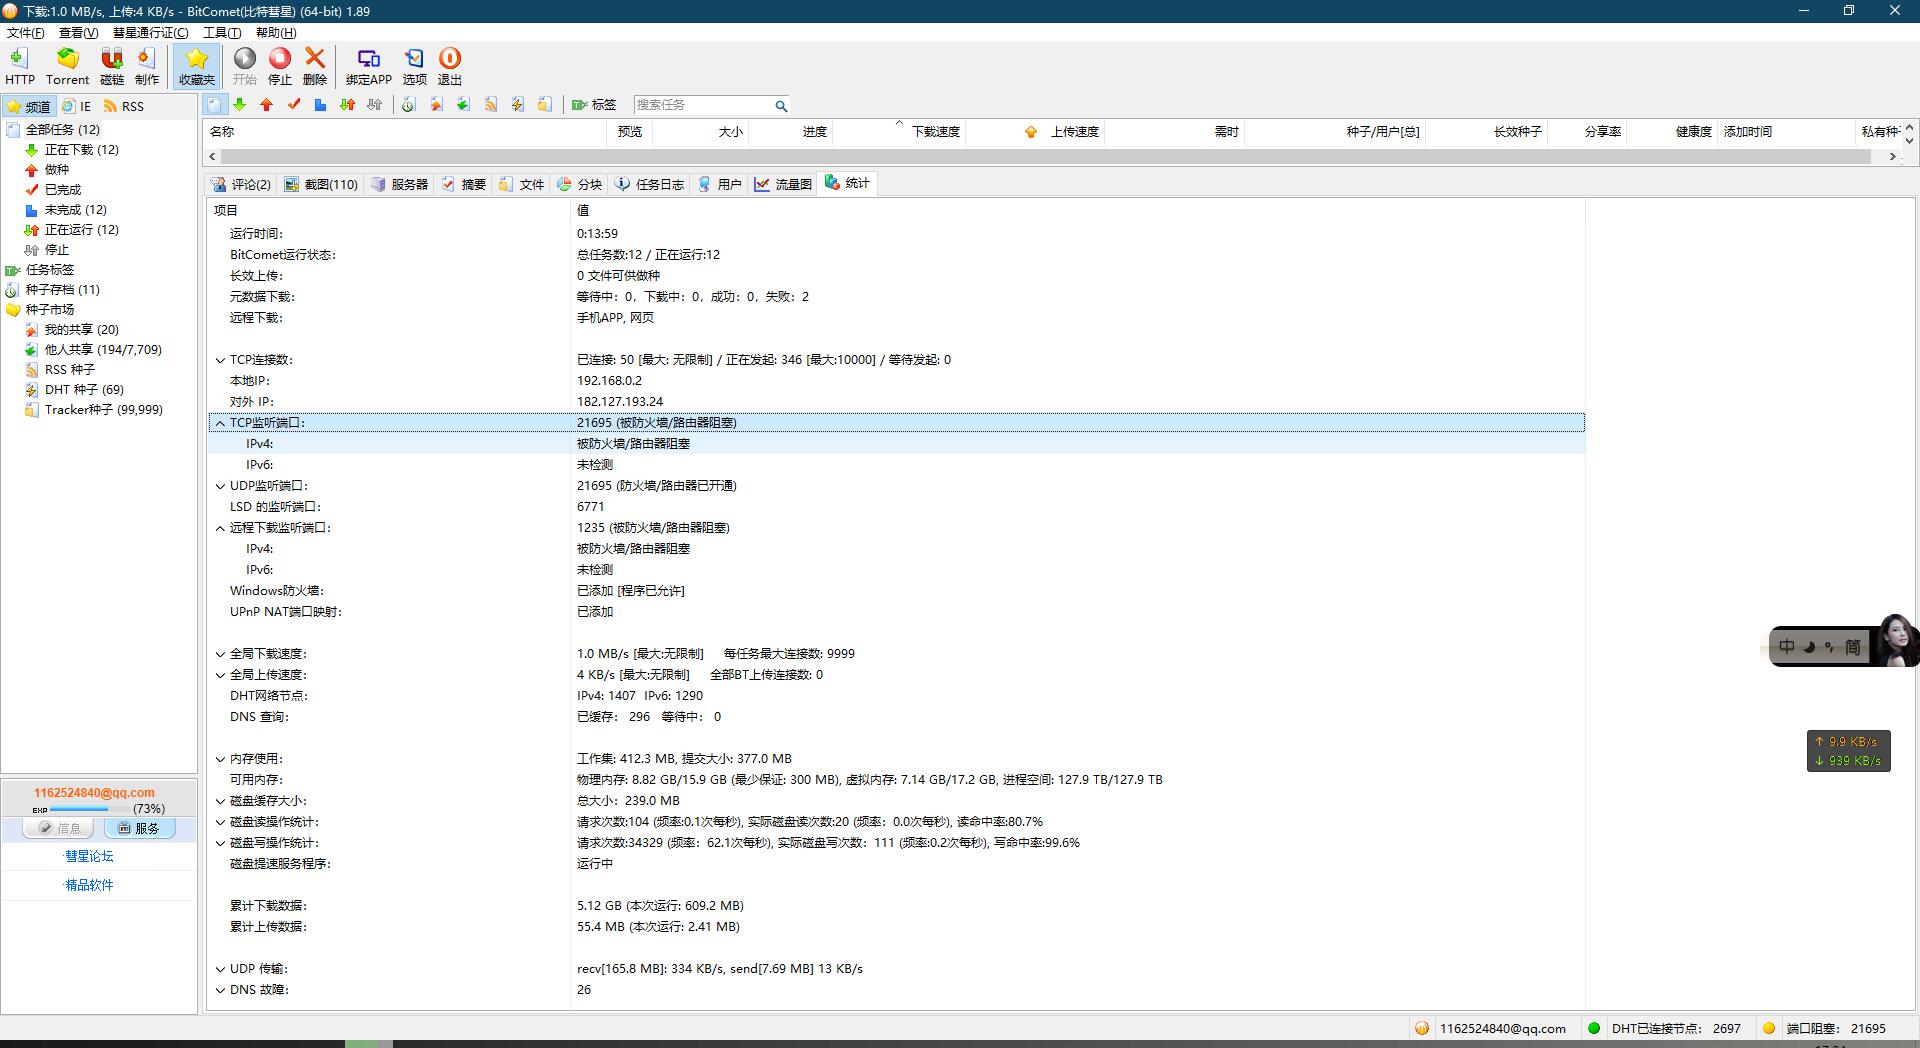Expand the 内存使用 row
The image size is (1920, 1048).
click(x=220, y=759)
